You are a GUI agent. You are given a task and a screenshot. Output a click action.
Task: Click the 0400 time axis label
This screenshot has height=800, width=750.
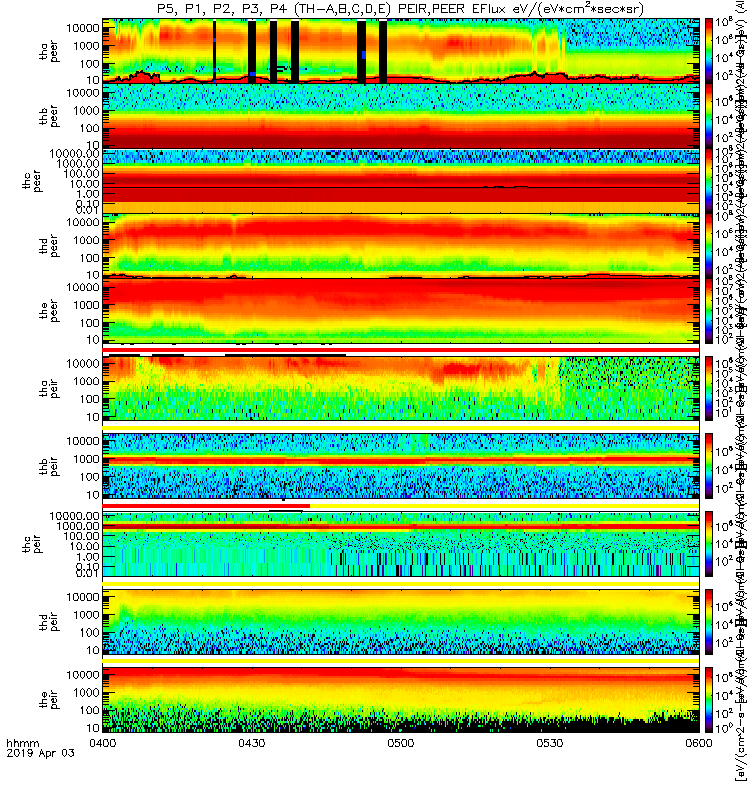click(x=103, y=743)
